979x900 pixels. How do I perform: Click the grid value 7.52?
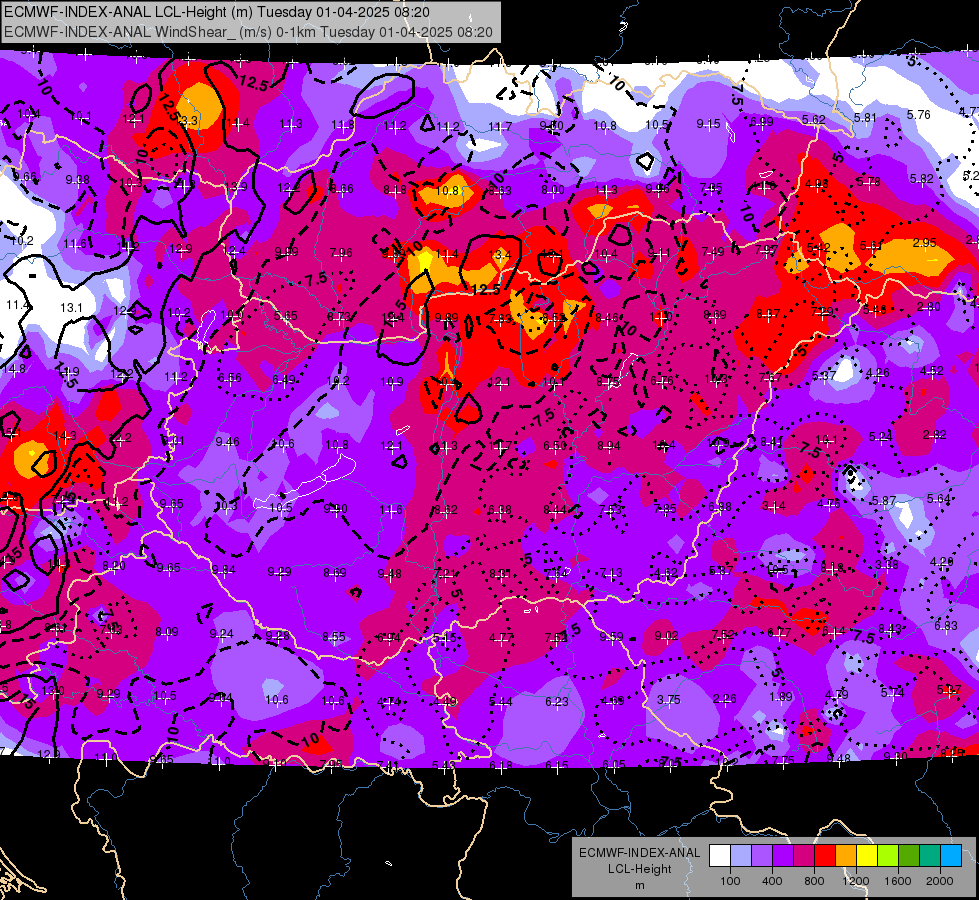pyautogui.click(x=722, y=634)
